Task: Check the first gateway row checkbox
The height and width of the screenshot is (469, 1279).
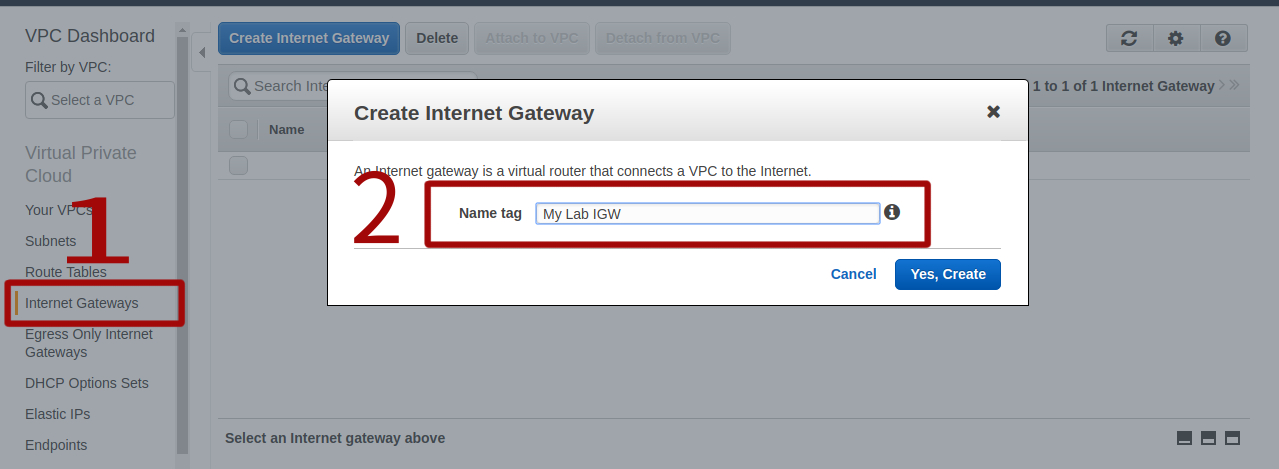Action: tap(238, 165)
